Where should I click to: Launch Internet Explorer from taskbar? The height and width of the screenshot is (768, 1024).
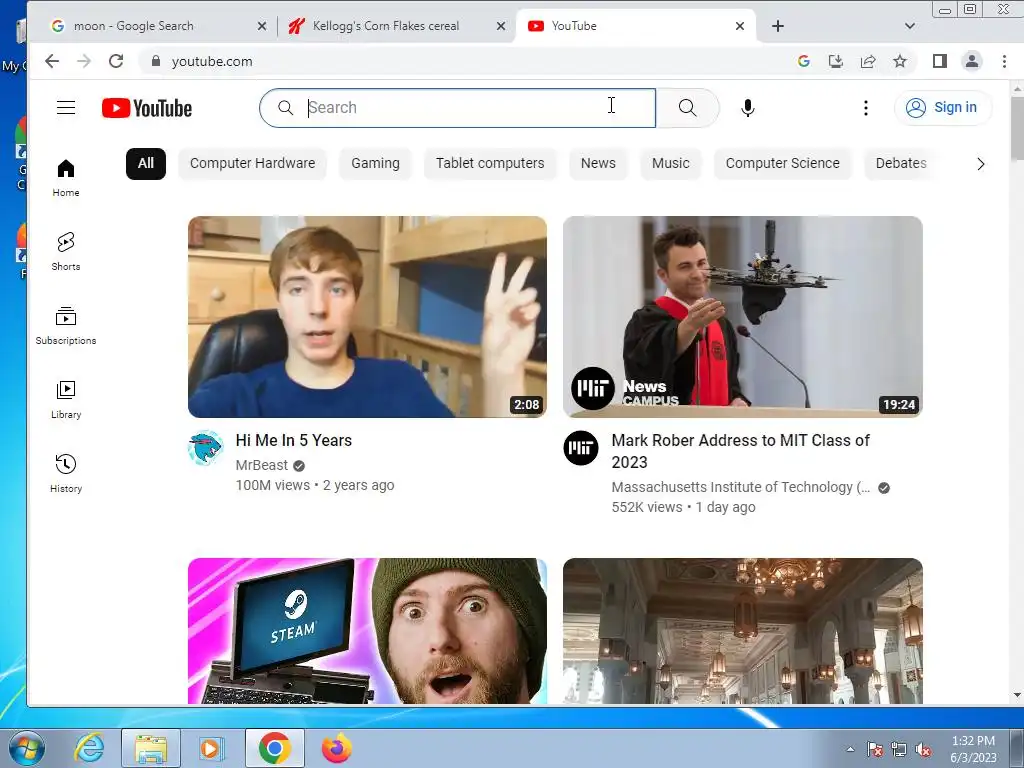tap(89, 748)
